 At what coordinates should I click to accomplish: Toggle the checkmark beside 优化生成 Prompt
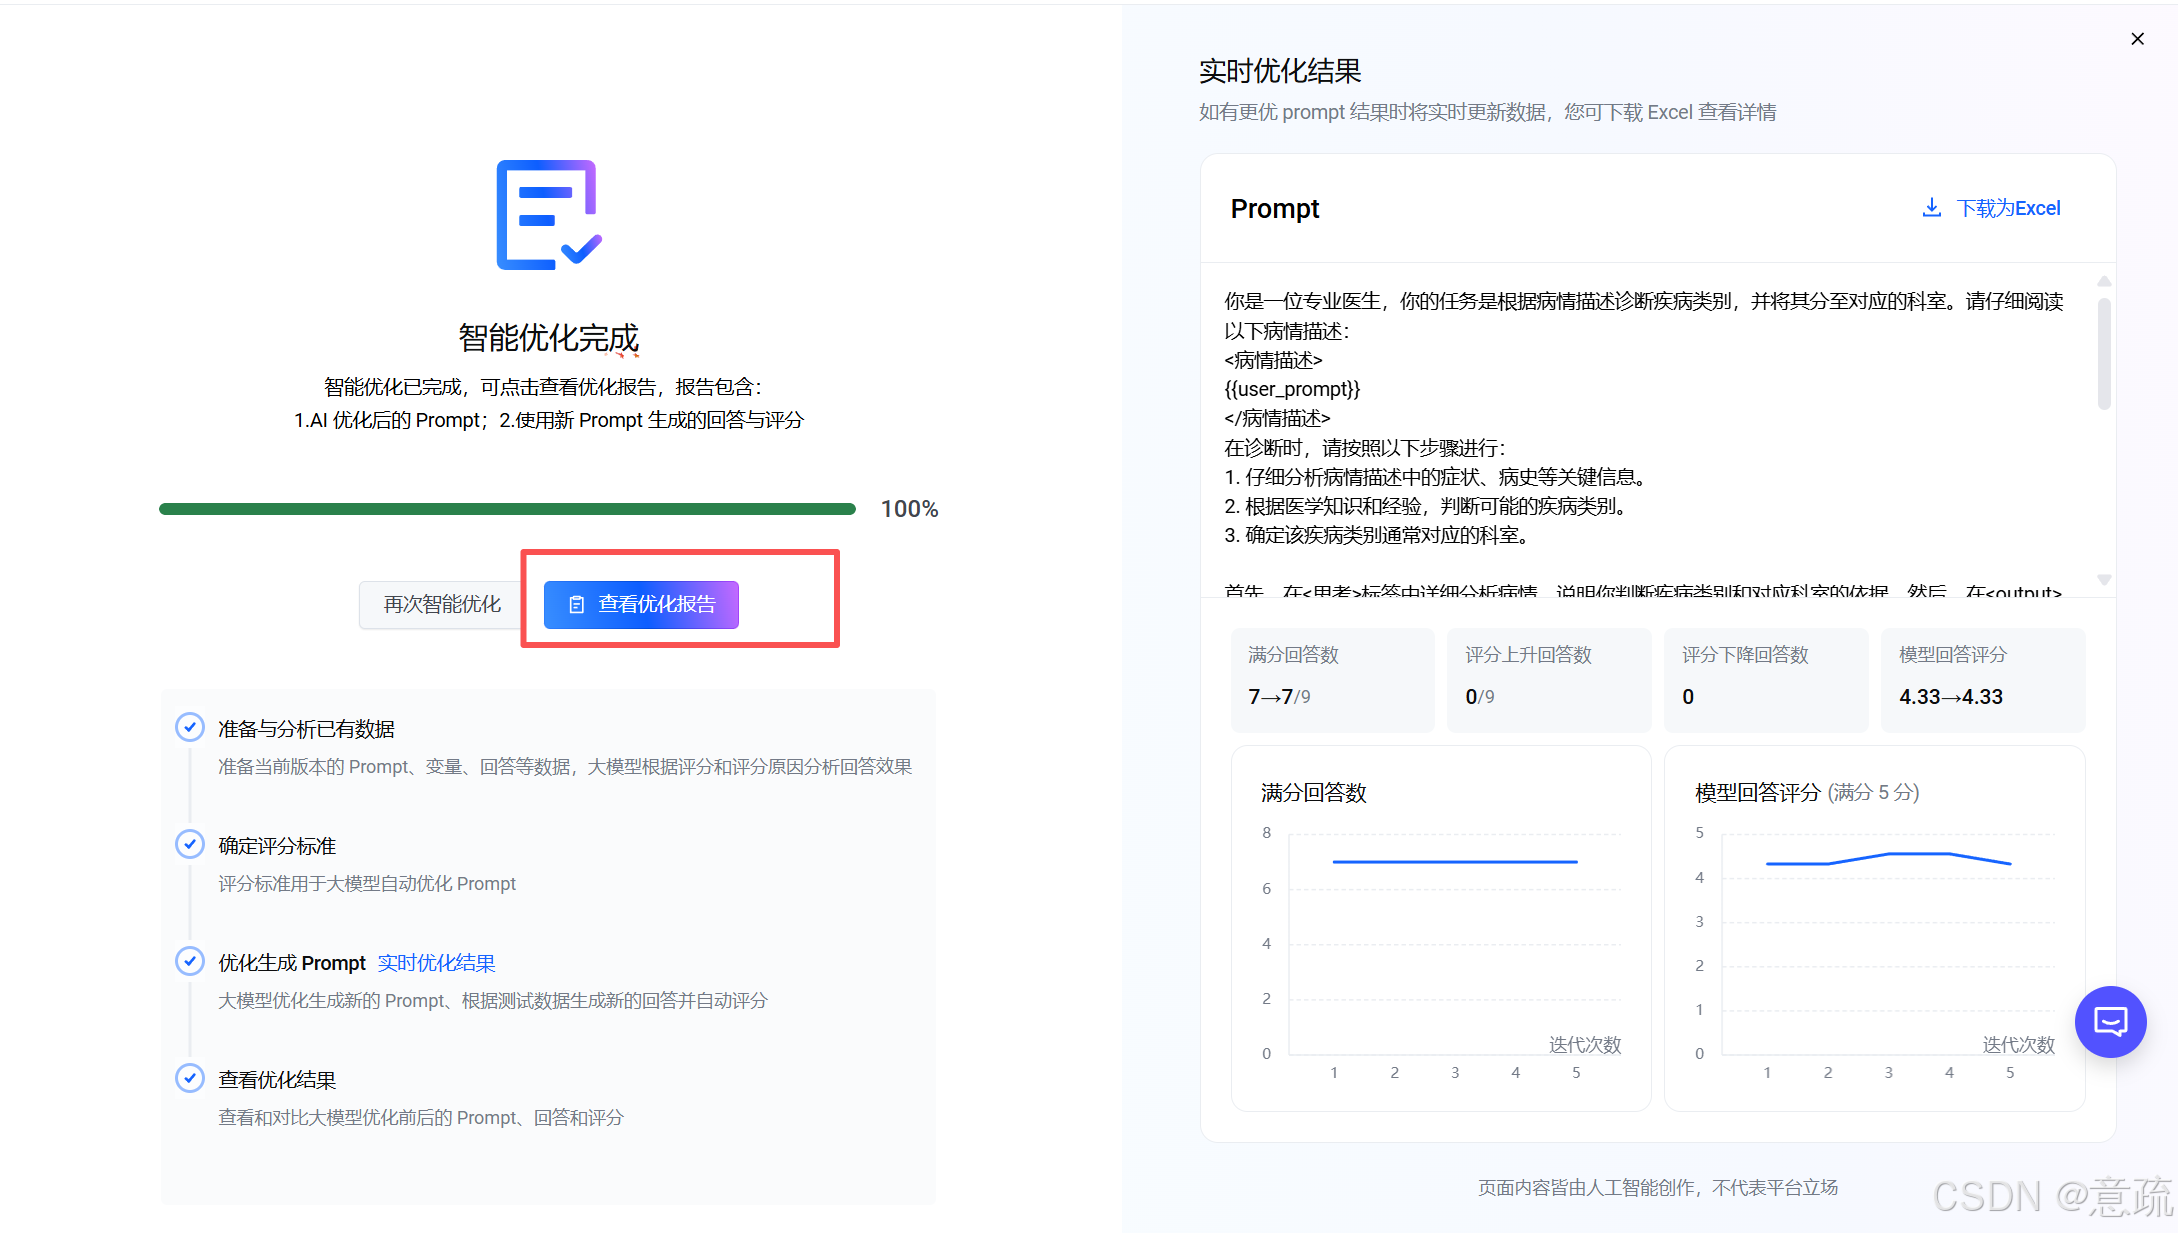tap(190, 961)
